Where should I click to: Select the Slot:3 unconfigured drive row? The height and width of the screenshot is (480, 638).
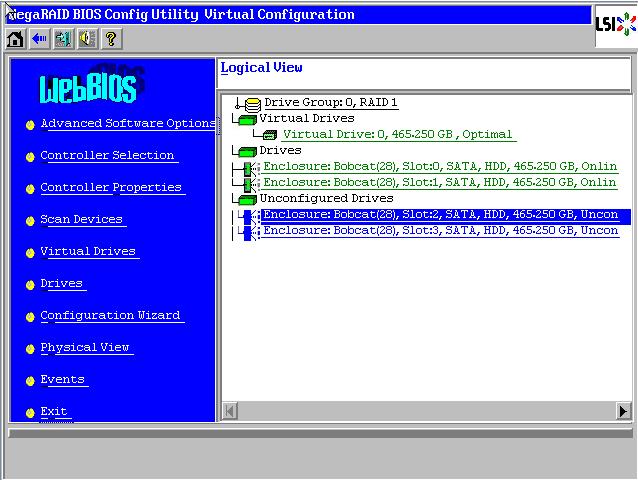coord(441,231)
